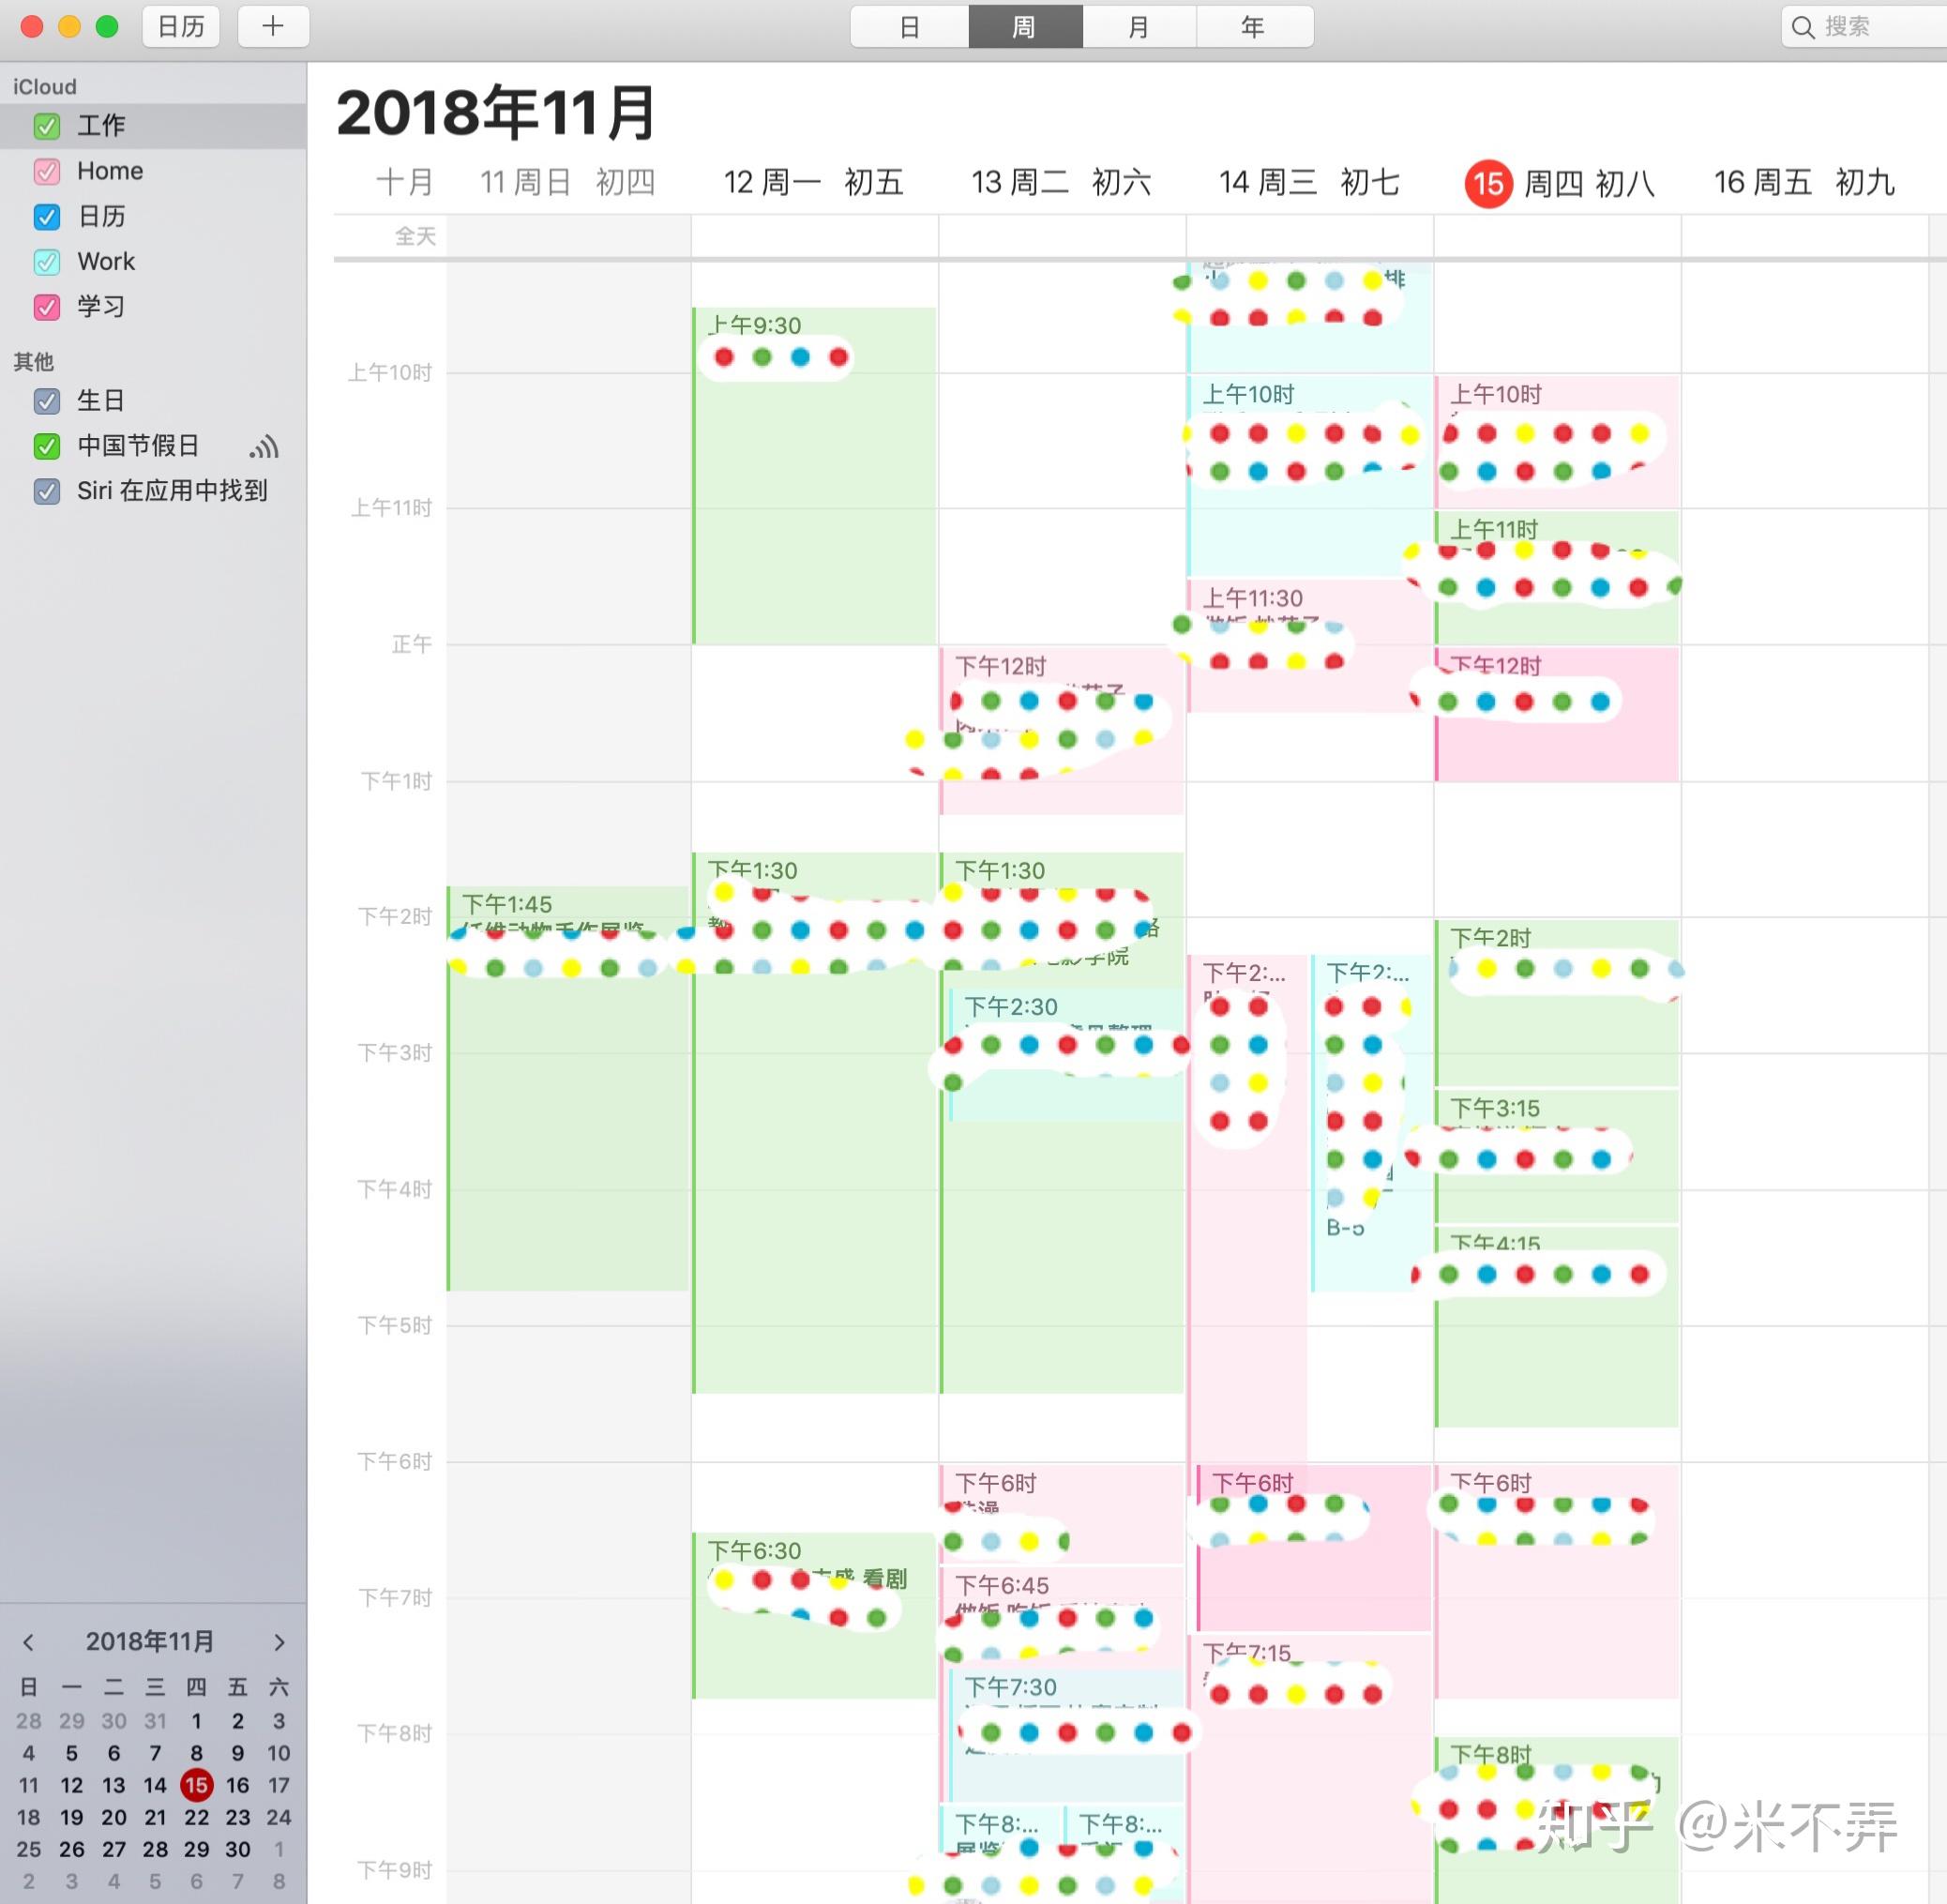Select the red 15 in mini calendar
Image resolution: width=1947 pixels, height=1904 pixels.
[196, 1785]
